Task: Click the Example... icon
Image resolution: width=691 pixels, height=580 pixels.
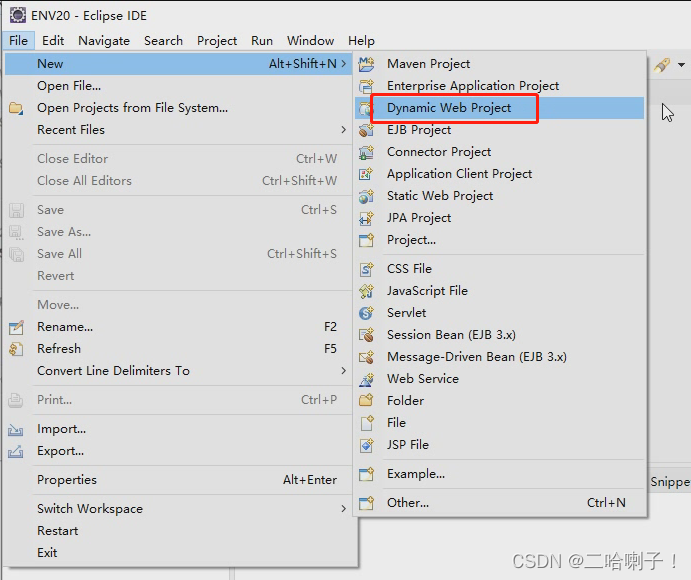Action: [x=366, y=474]
